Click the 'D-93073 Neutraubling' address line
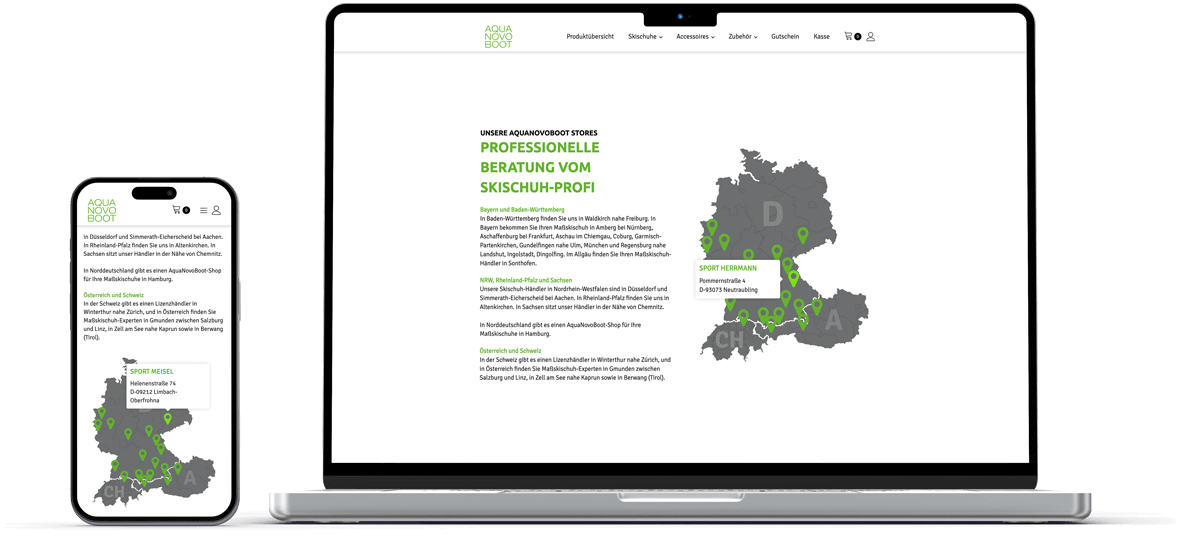Screen dimensions: 1200x550 728,290
